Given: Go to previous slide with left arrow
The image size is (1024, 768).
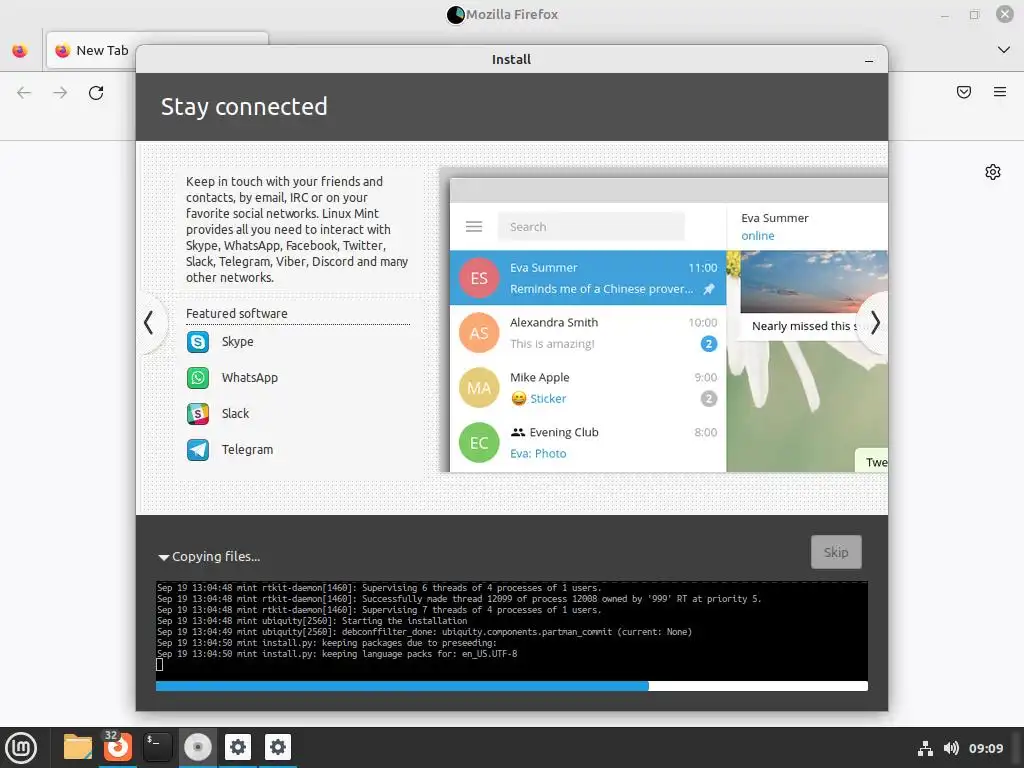Looking at the screenshot, I should coord(149,323).
